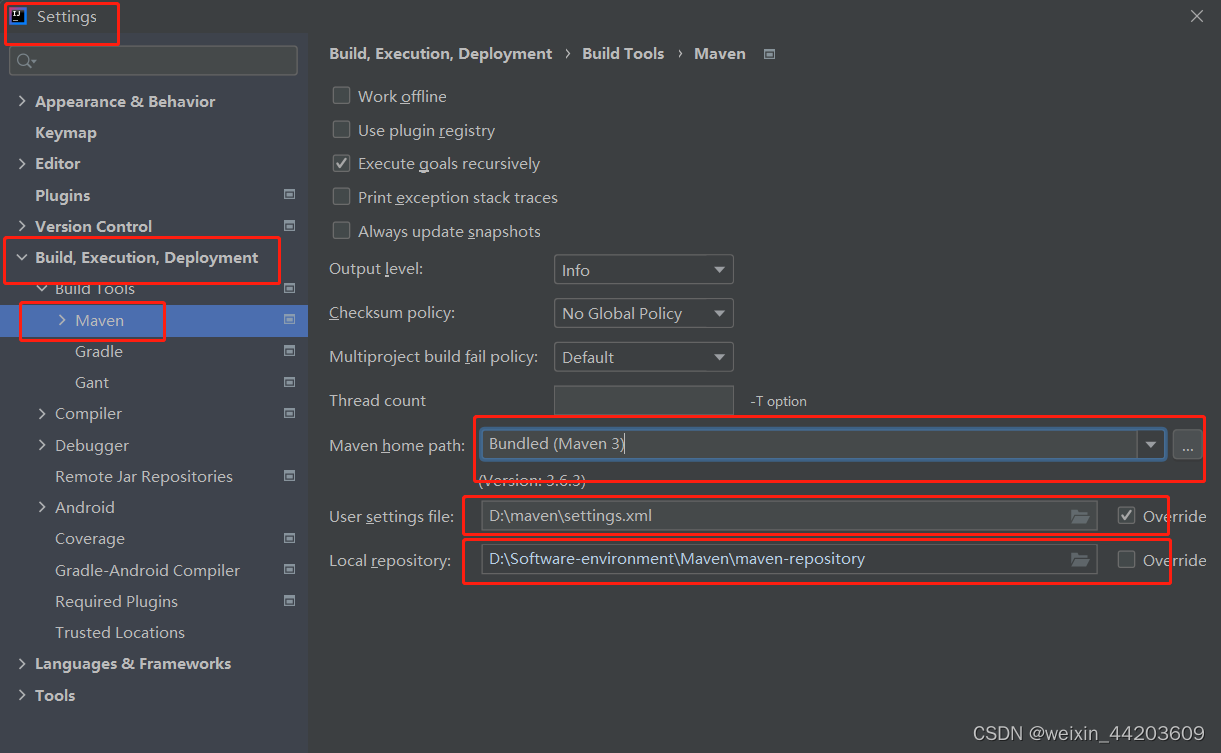The height and width of the screenshot is (753, 1221).
Task: Collapse the Build Tools node
Action: point(42,289)
